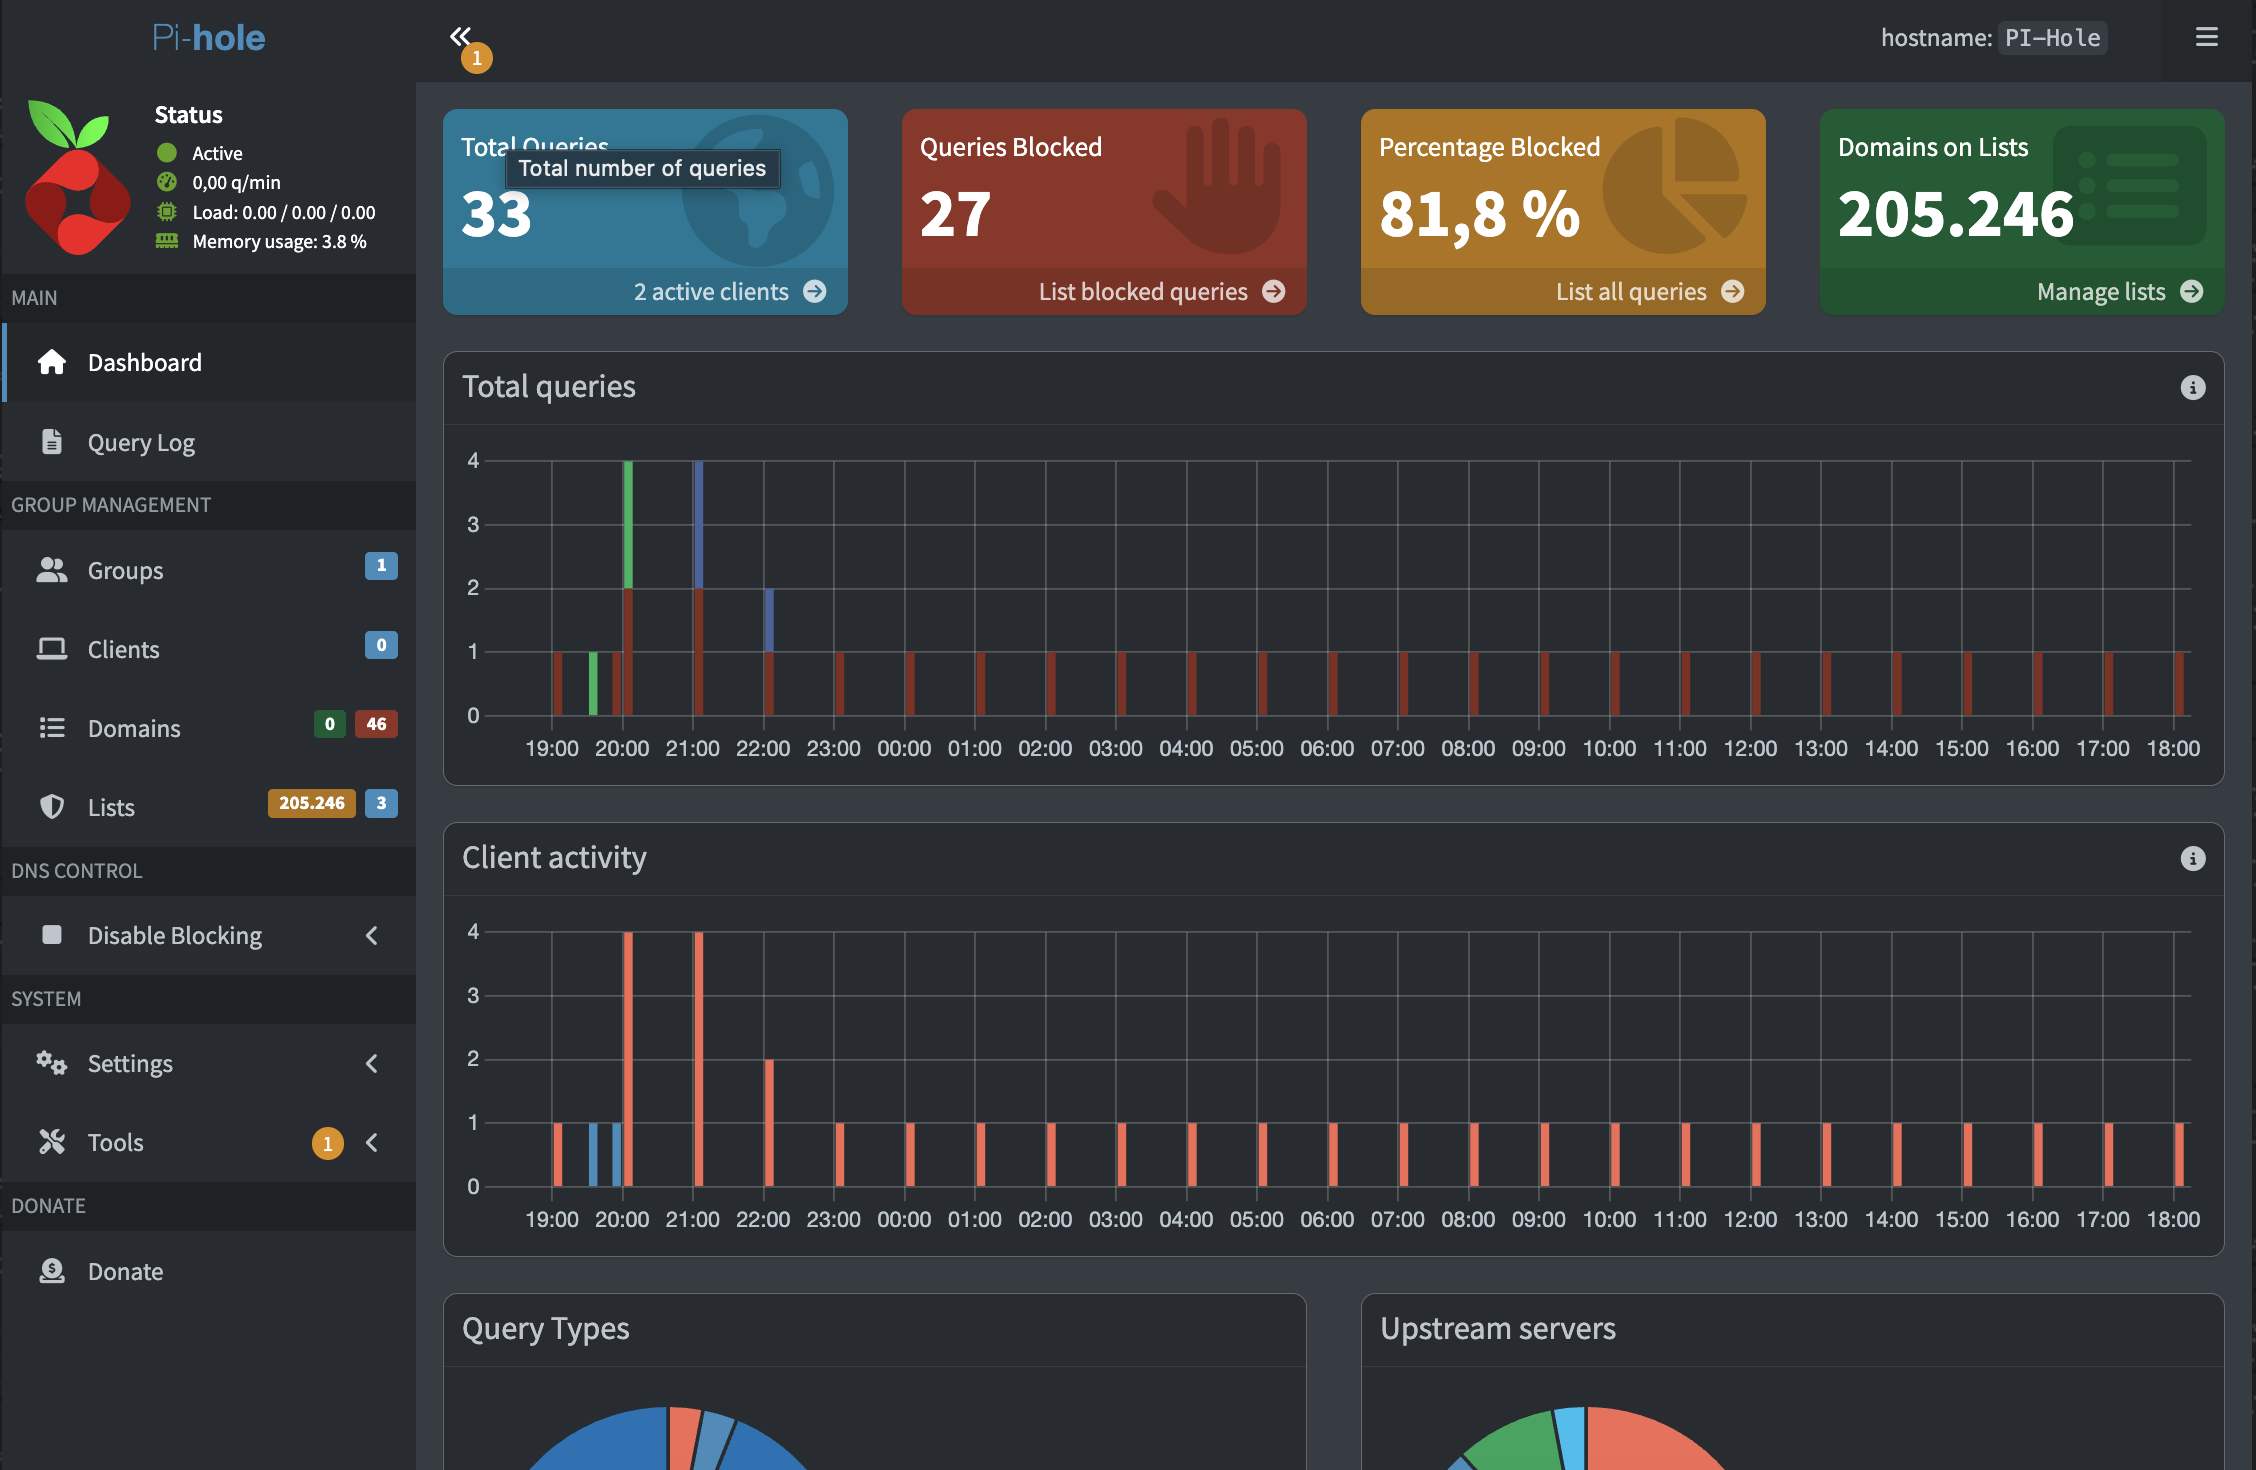Click arrow icon next to Manage lists
Image resolution: width=2256 pixels, height=1470 pixels.
[2191, 291]
